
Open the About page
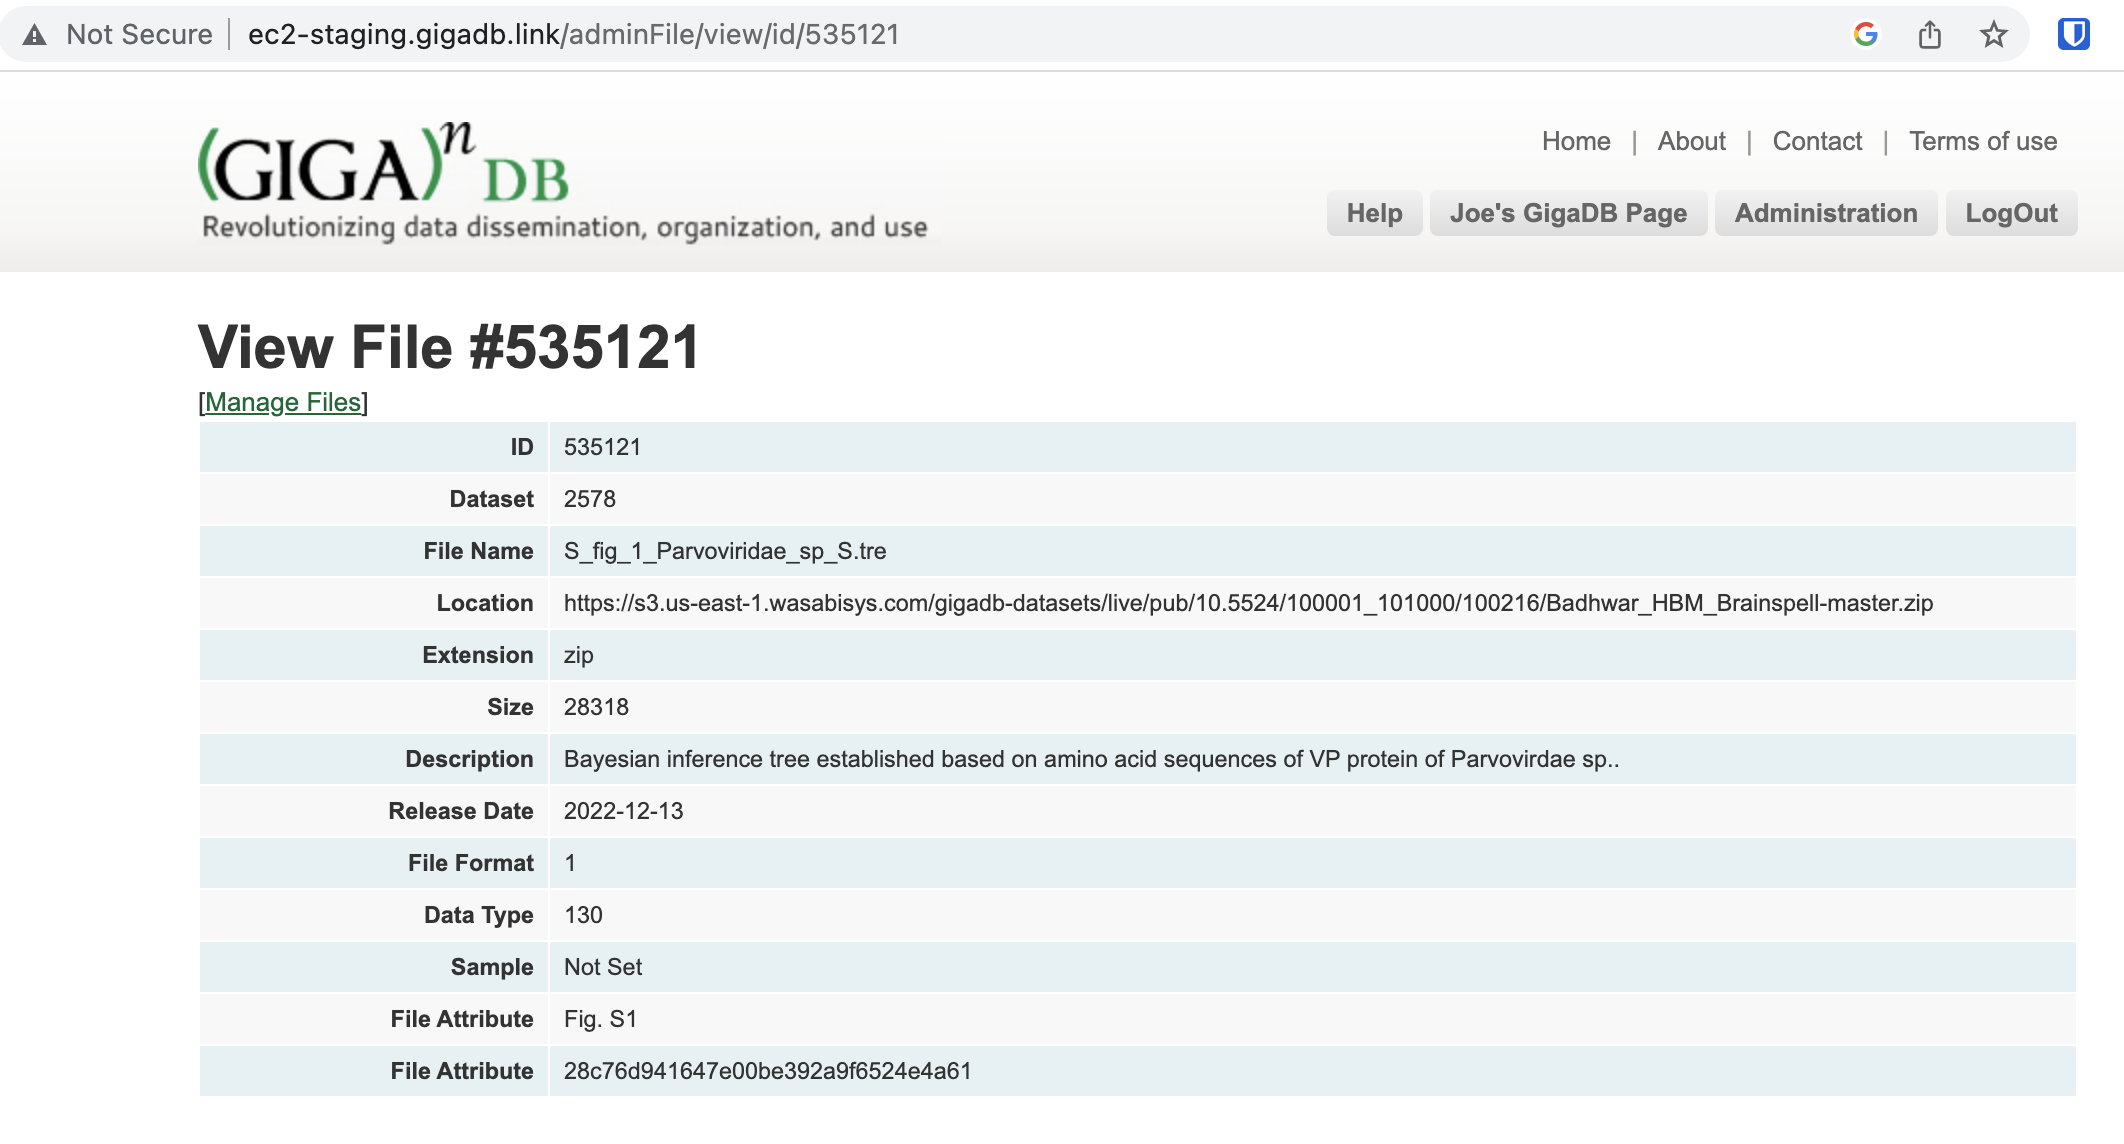1691,141
